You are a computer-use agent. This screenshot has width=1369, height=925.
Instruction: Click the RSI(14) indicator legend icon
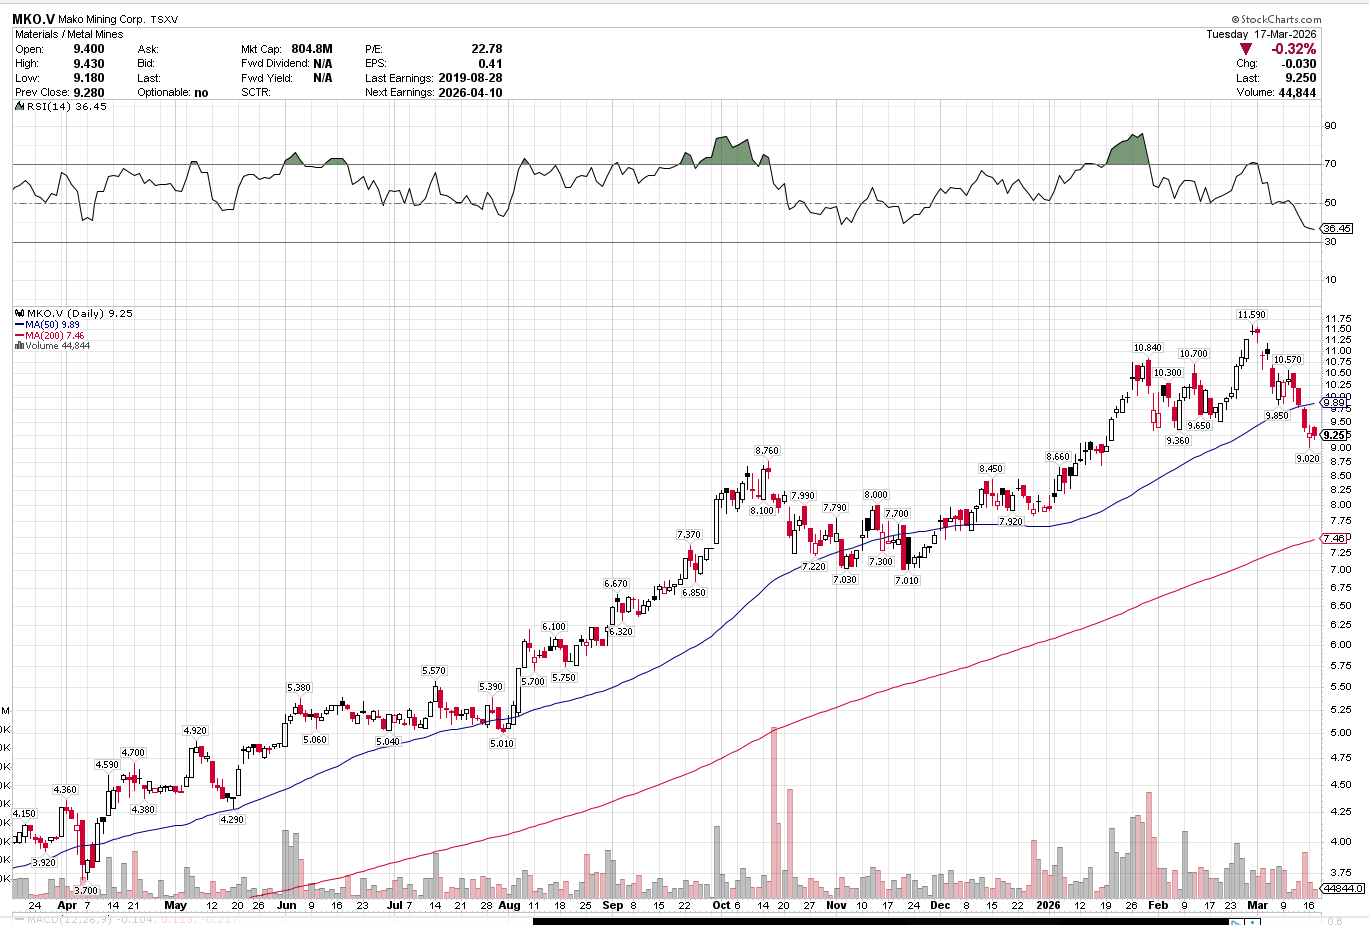pos(19,106)
